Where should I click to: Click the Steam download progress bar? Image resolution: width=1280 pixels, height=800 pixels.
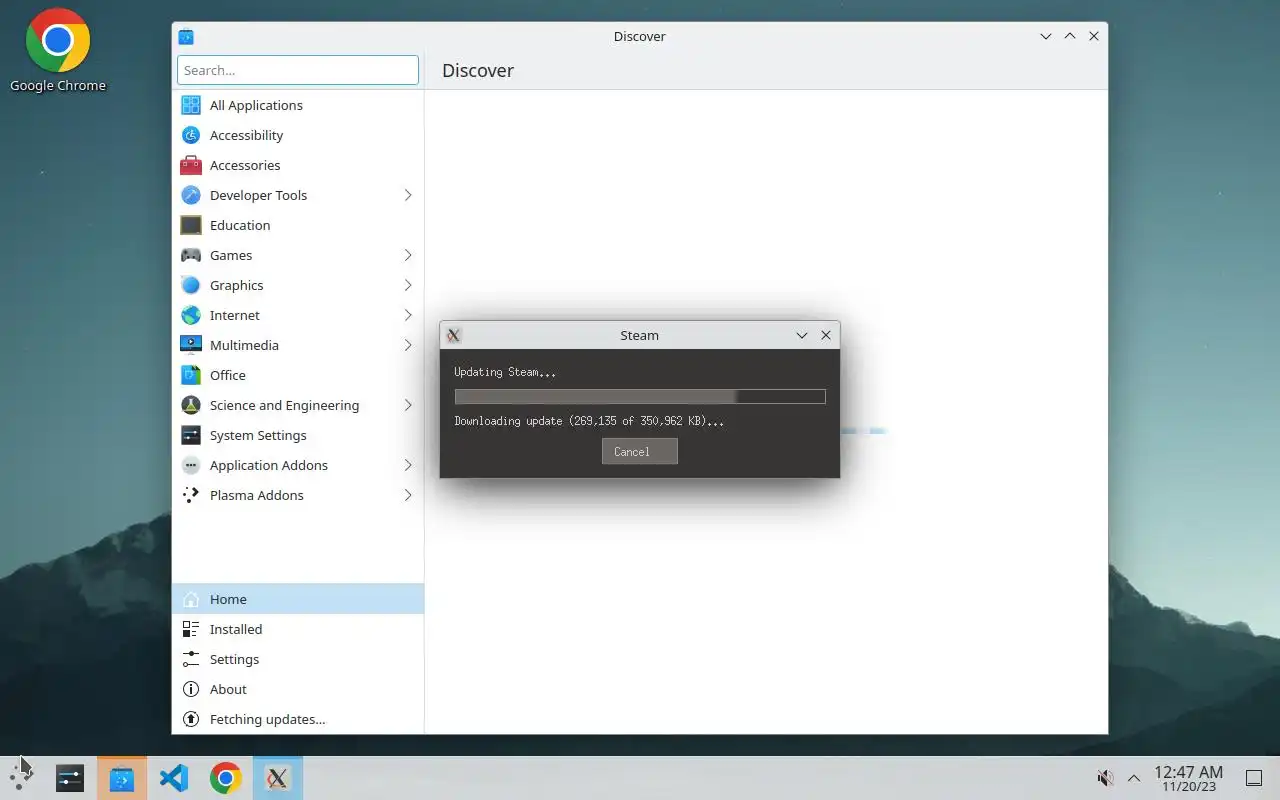click(640, 397)
